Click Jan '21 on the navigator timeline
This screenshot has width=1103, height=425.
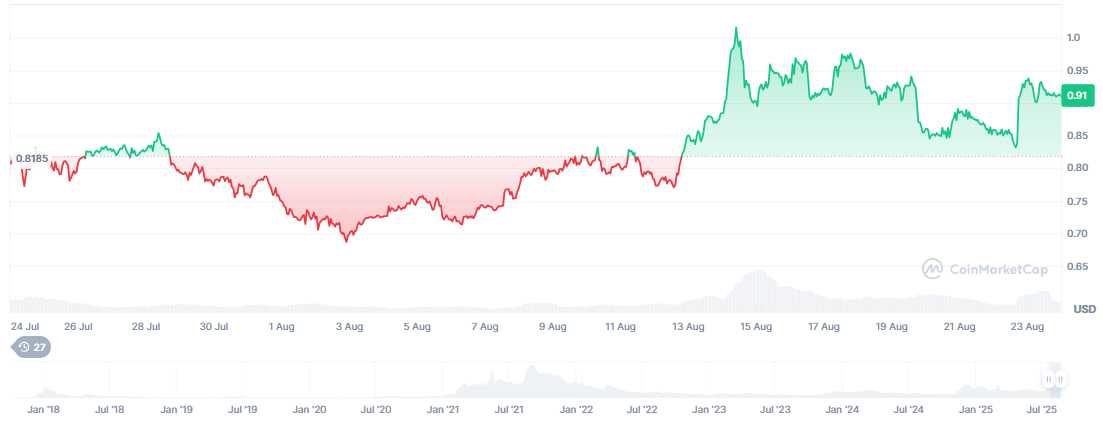(443, 410)
